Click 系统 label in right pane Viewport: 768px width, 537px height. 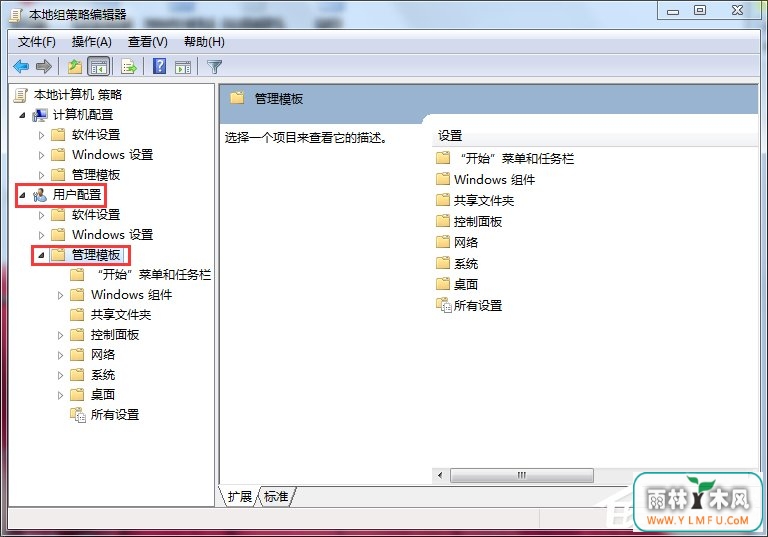click(466, 264)
